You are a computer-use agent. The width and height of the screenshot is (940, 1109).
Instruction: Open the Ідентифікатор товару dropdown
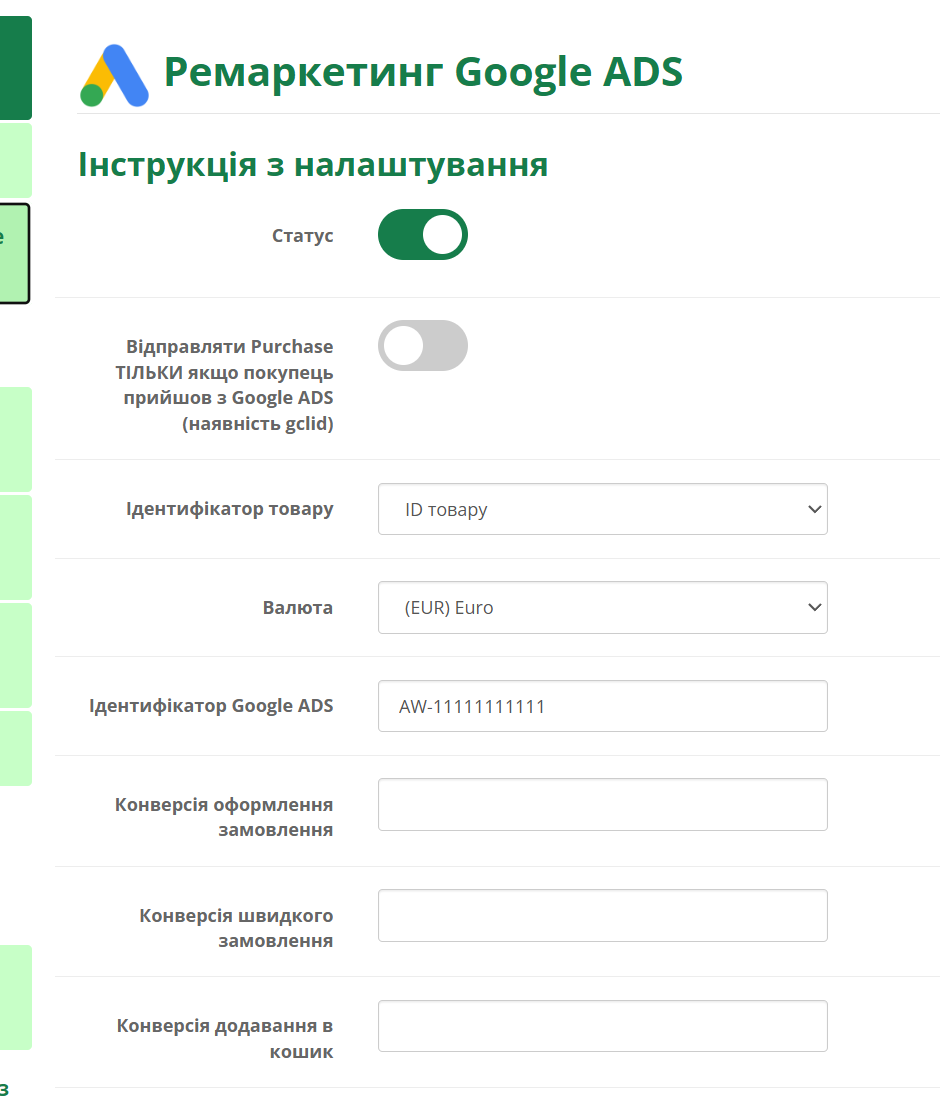(603, 509)
